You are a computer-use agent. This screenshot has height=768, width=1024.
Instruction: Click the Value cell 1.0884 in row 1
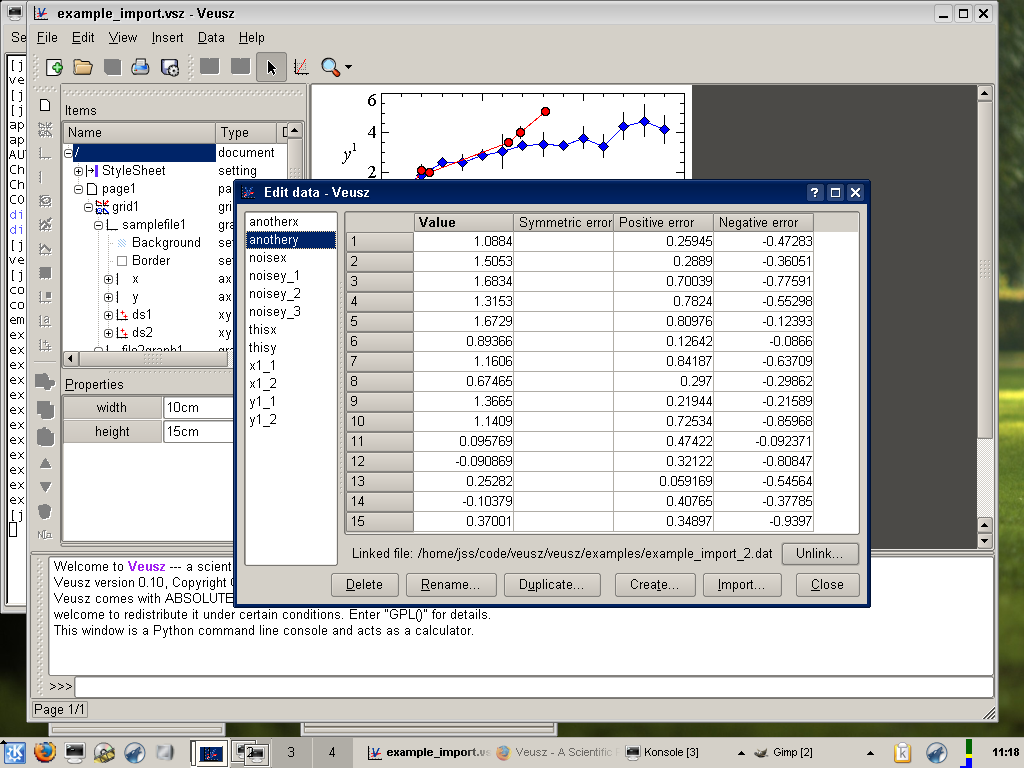(x=464, y=242)
